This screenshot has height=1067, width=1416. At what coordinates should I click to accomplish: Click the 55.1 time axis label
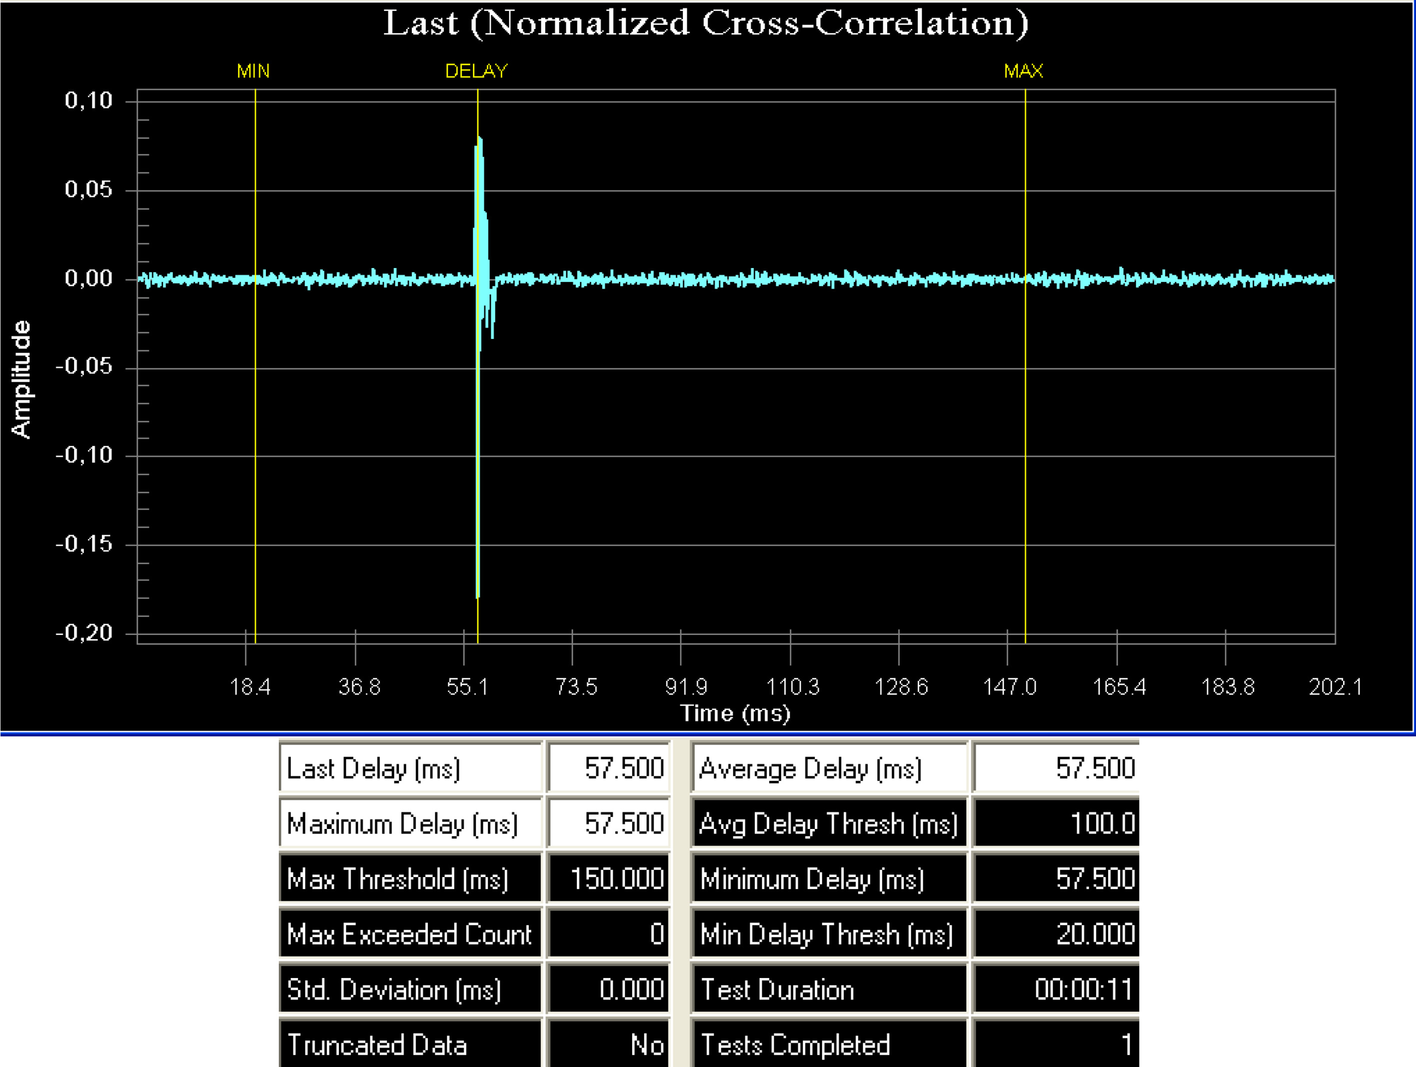click(x=467, y=687)
